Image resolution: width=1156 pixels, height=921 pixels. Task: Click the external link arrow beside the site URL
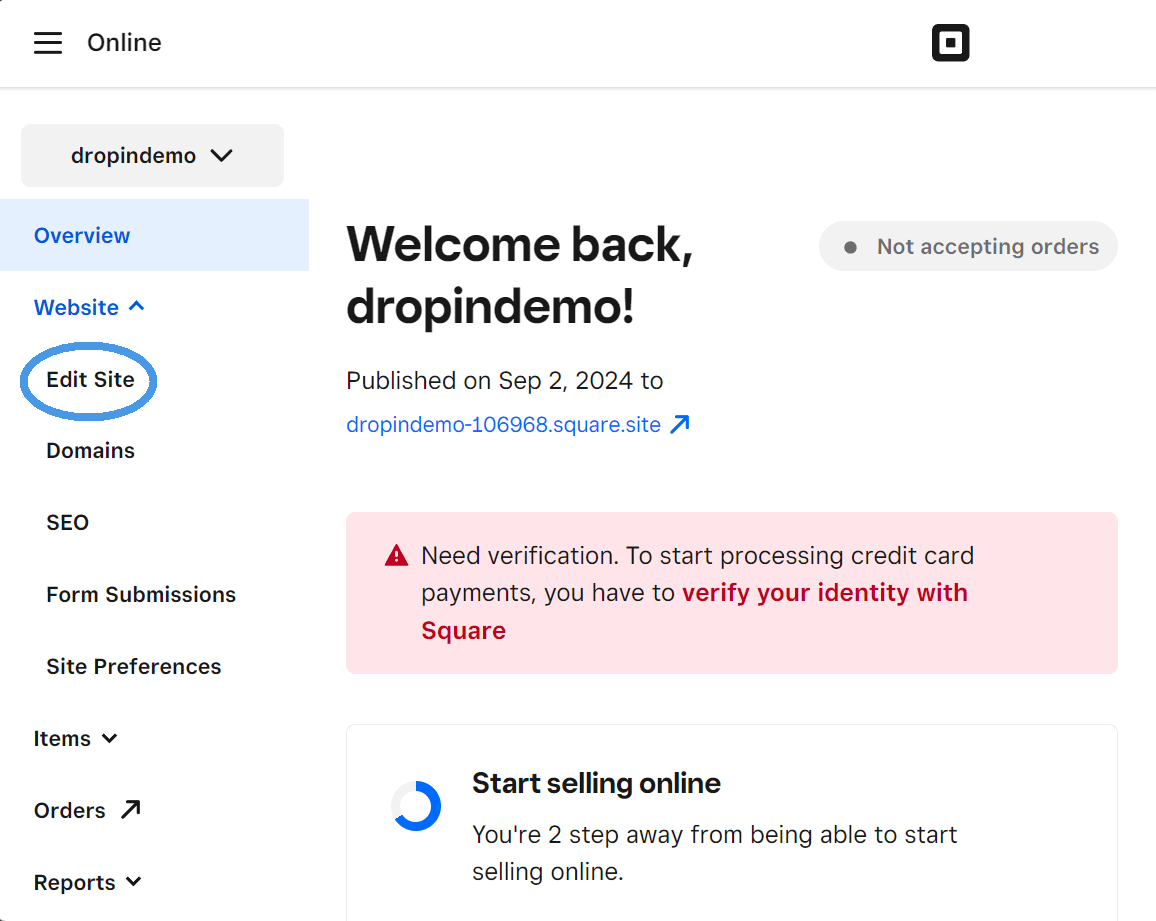[x=681, y=423]
